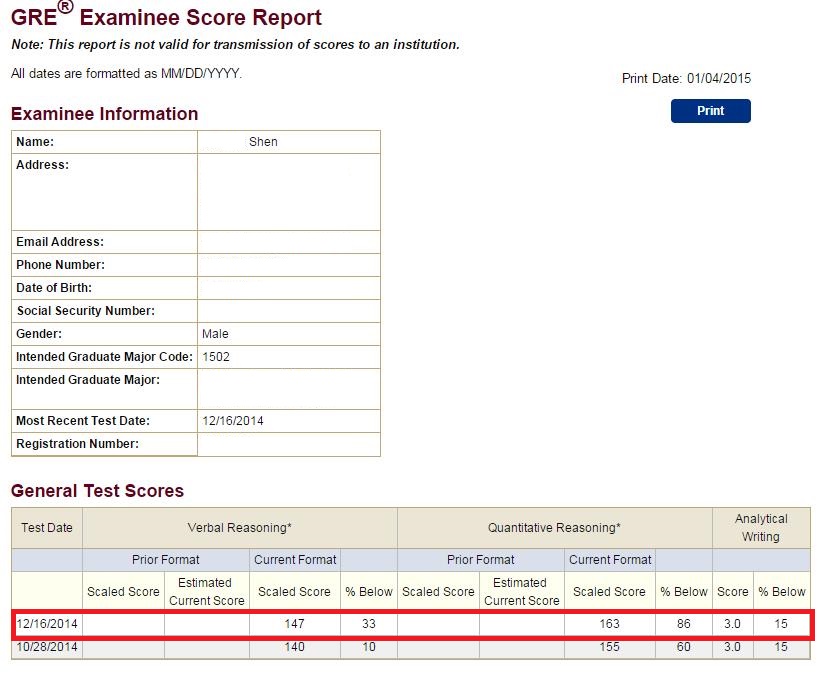Click the Examinee Information heading

coord(105,114)
